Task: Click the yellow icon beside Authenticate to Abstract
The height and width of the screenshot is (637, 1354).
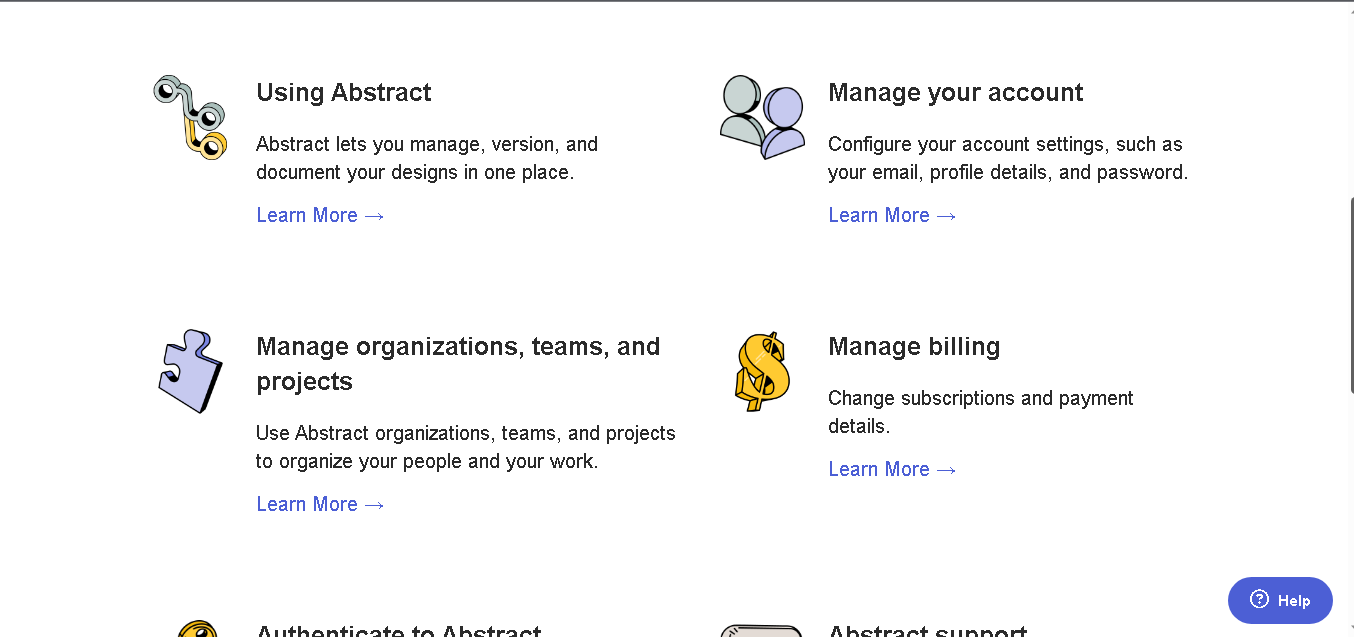Action: [197, 629]
